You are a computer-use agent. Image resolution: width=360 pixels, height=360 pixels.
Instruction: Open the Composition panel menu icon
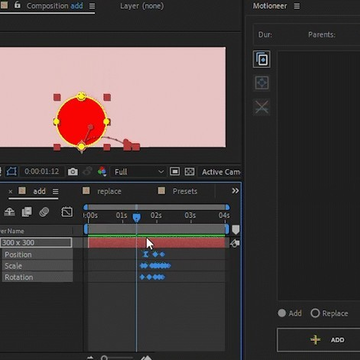tap(92, 6)
